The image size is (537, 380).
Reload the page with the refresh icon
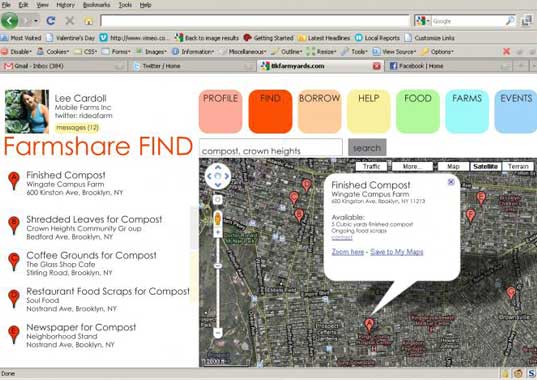[51, 21]
